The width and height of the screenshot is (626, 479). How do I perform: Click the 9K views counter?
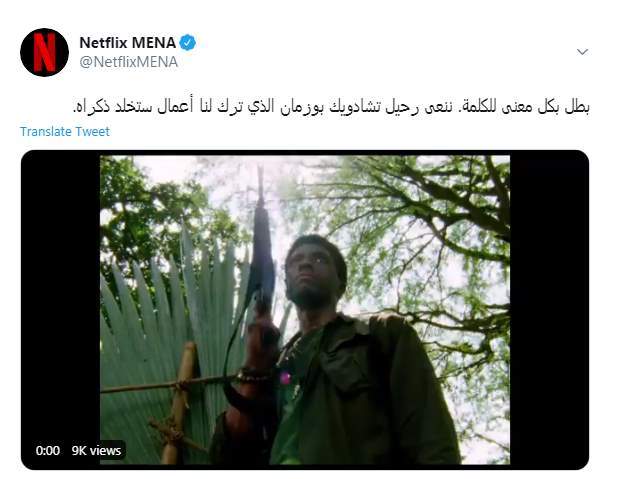point(96,451)
